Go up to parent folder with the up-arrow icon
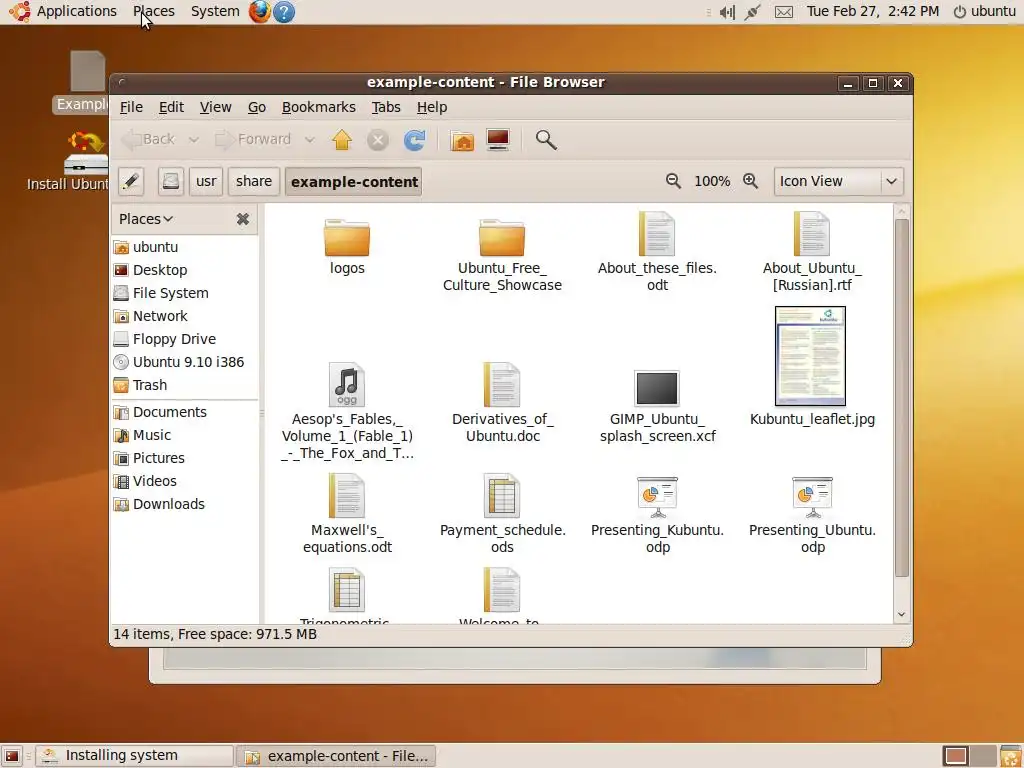1024x768 pixels. (342, 140)
